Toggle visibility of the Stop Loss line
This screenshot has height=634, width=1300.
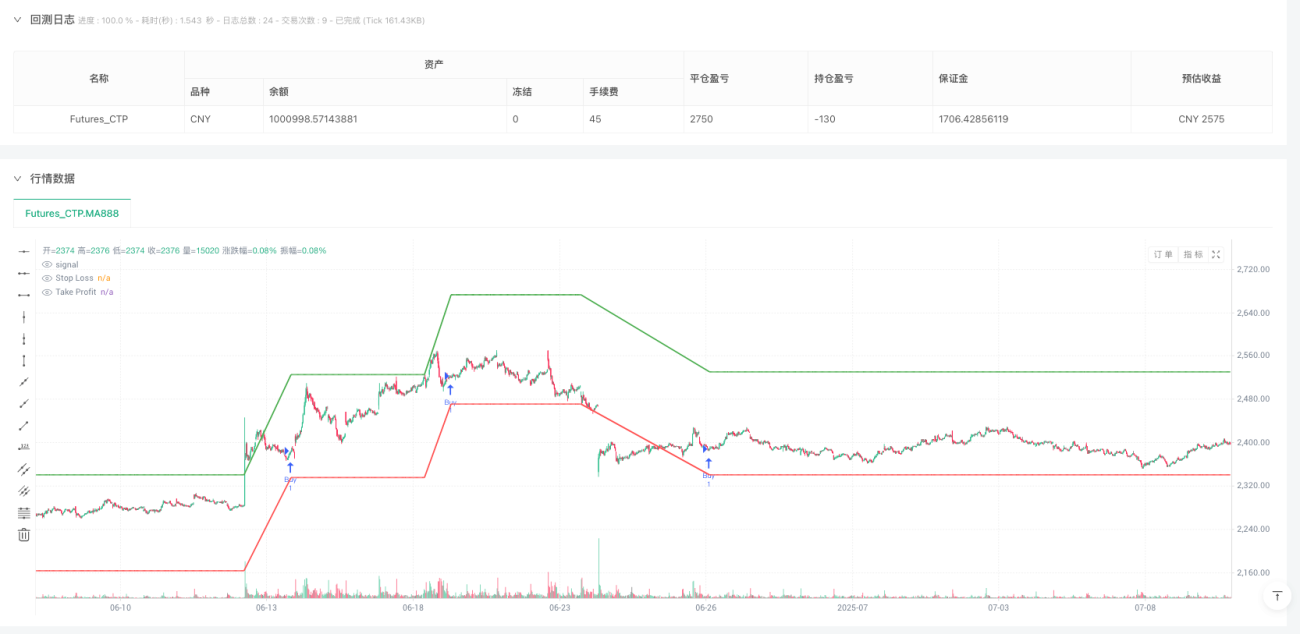click(46, 278)
